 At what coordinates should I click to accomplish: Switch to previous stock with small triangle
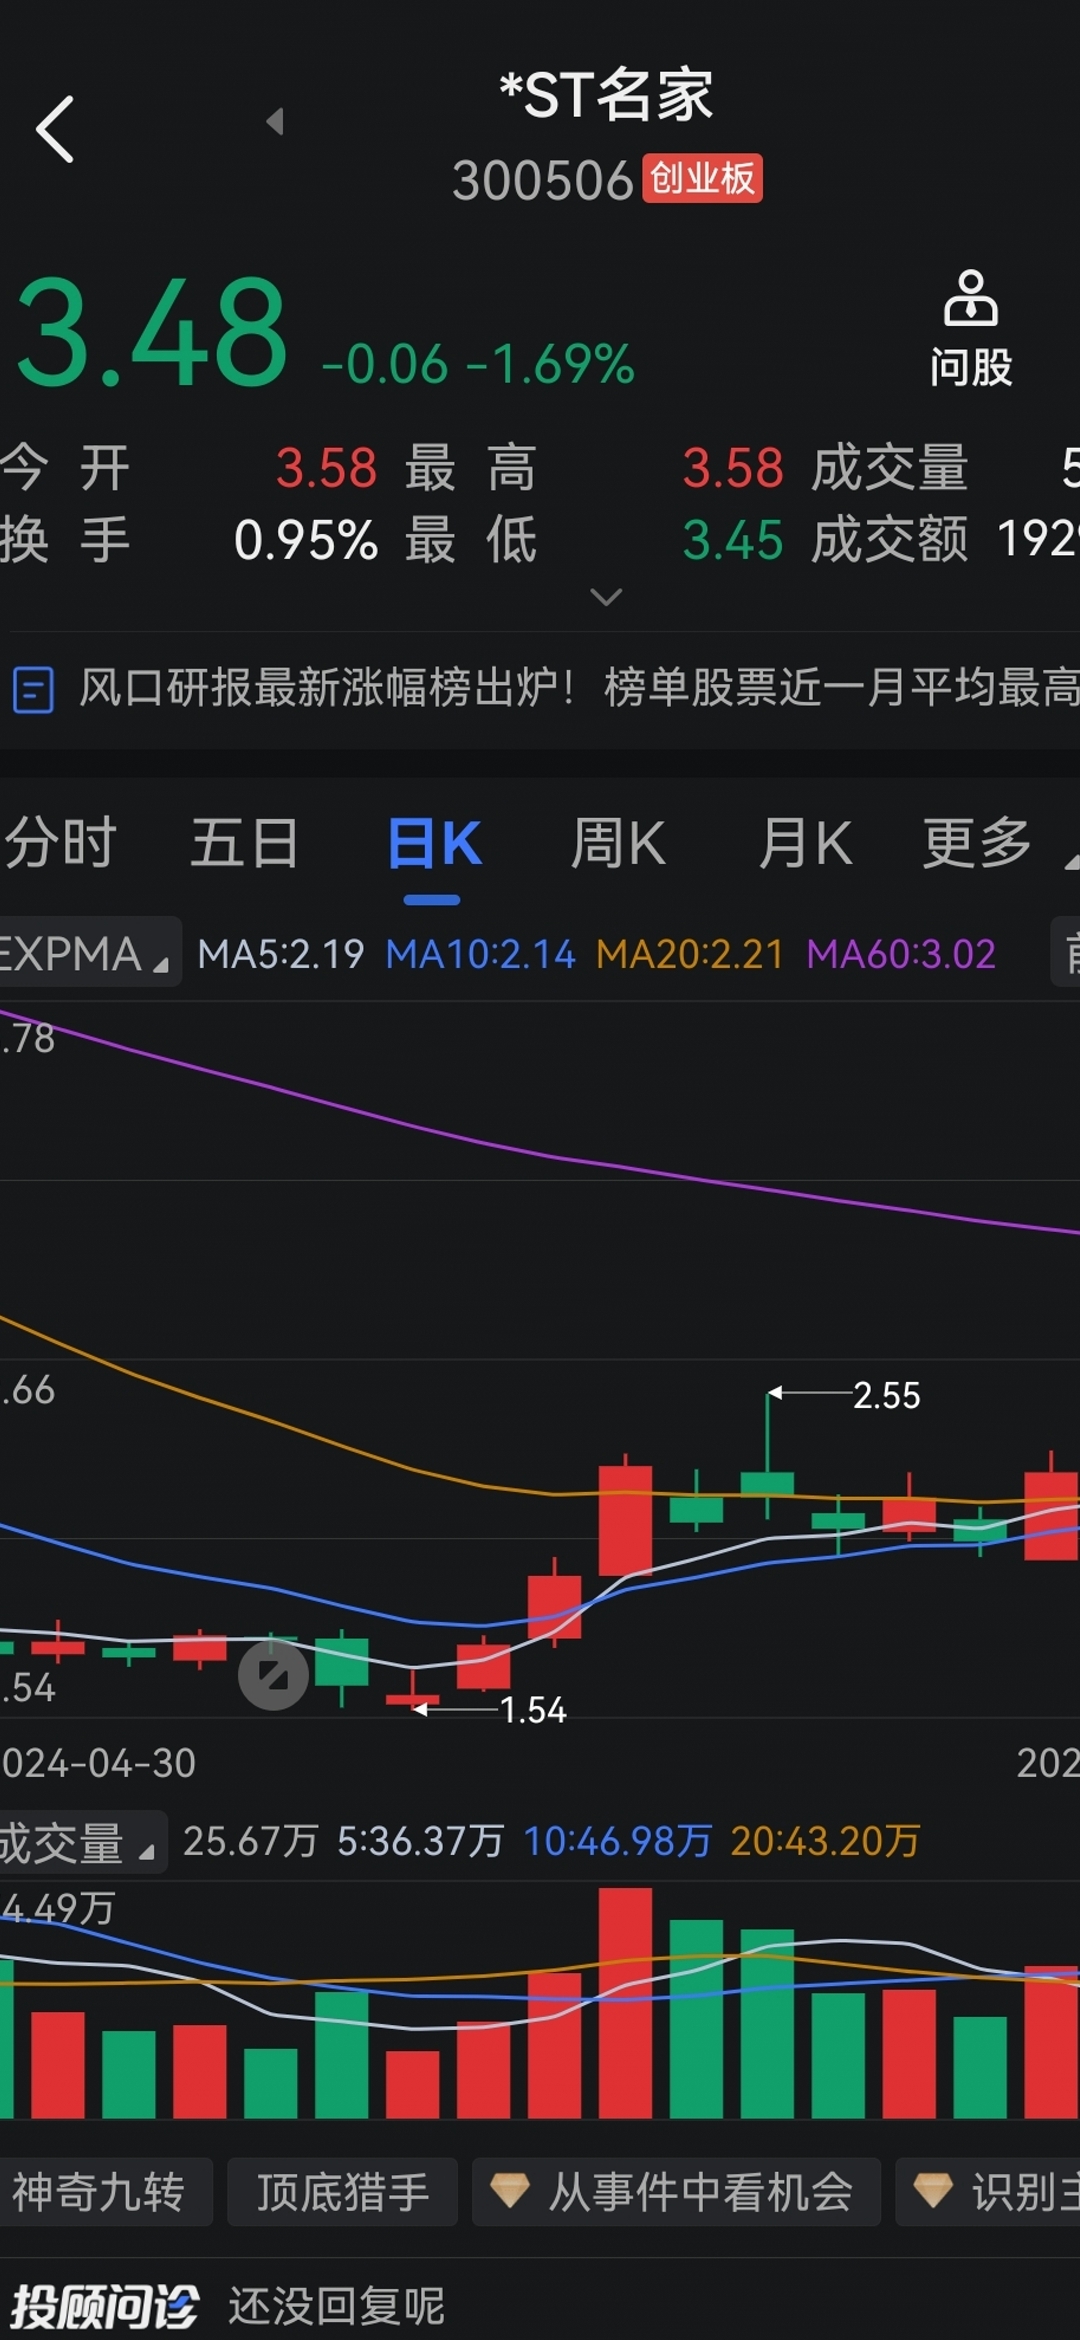(x=275, y=122)
